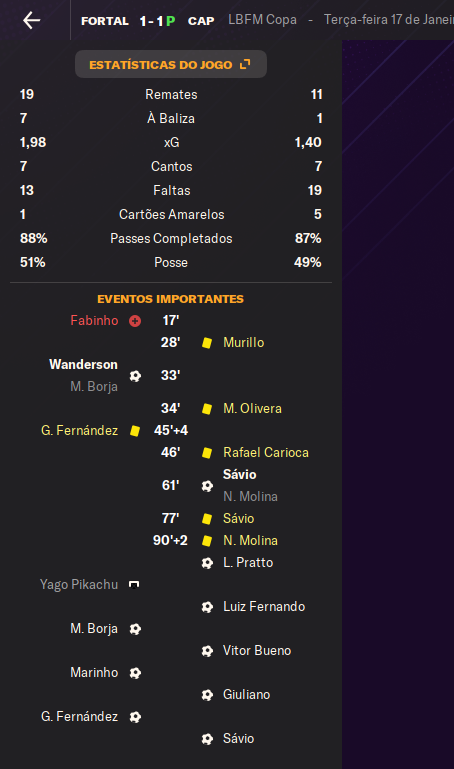This screenshot has width=454, height=769.
Task: Open the player link Wanderson
Action: tap(83, 364)
